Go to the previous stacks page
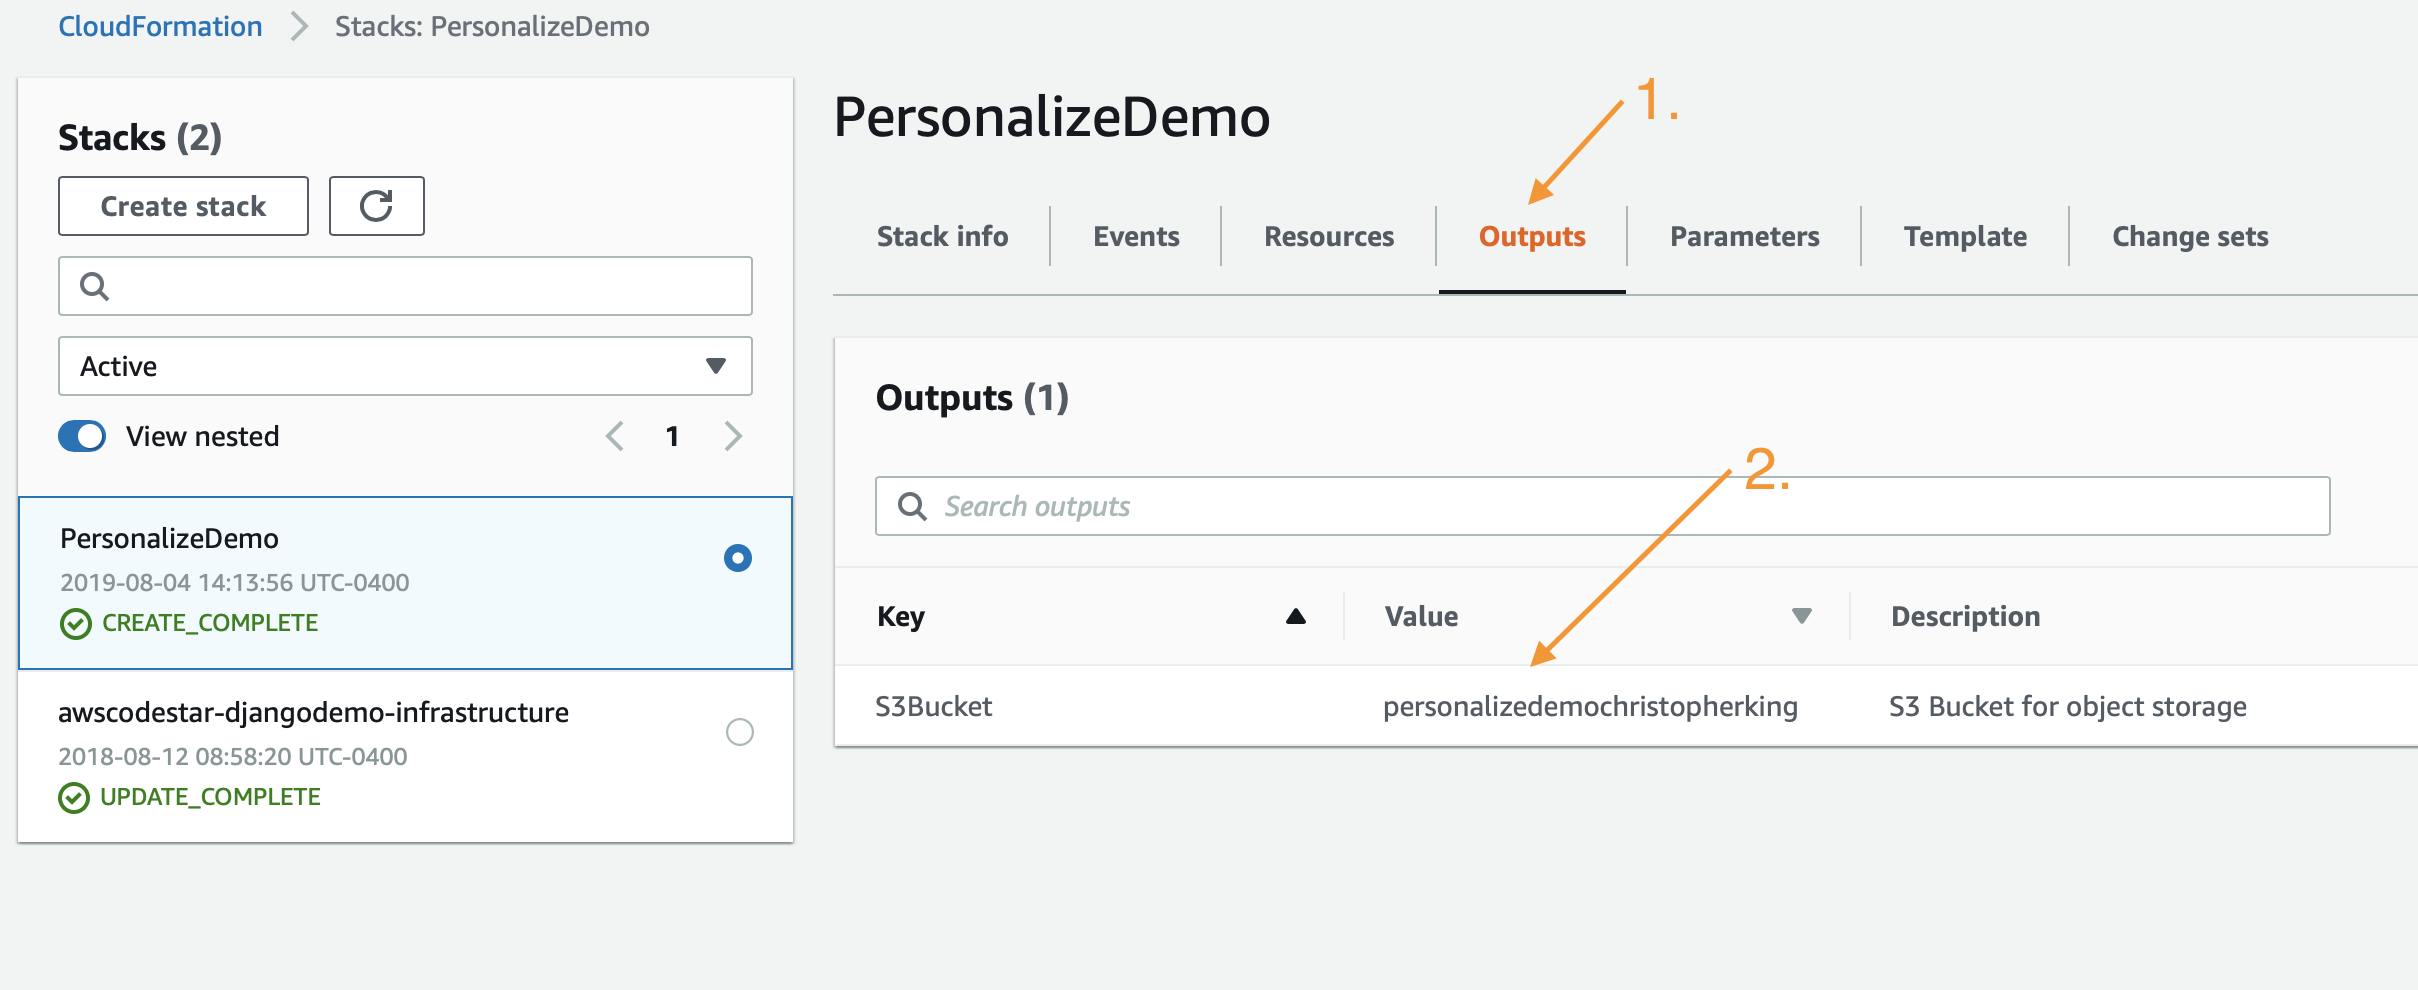Viewport: 2418px width, 990px height. pos(614,436)
